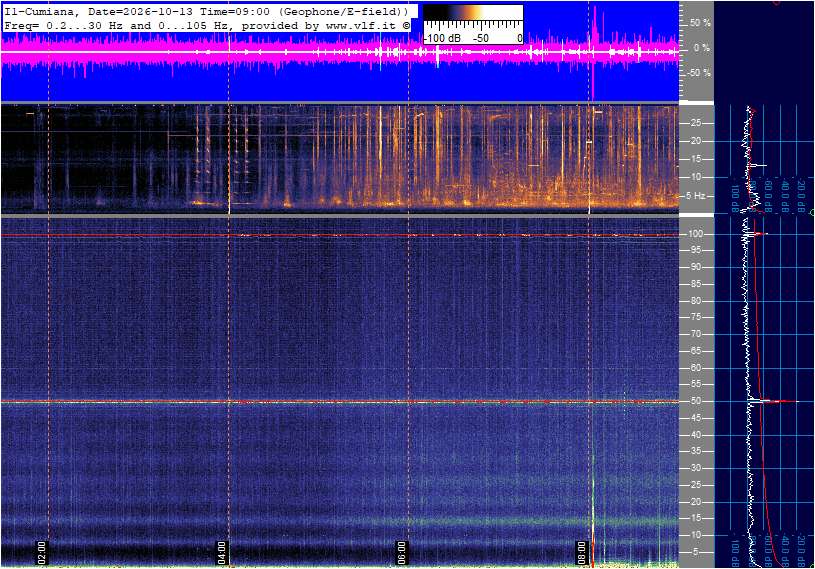This screenshot has width=815, height=569.
Task: Select the 90 frequency axis label
Action: [695, 267]
